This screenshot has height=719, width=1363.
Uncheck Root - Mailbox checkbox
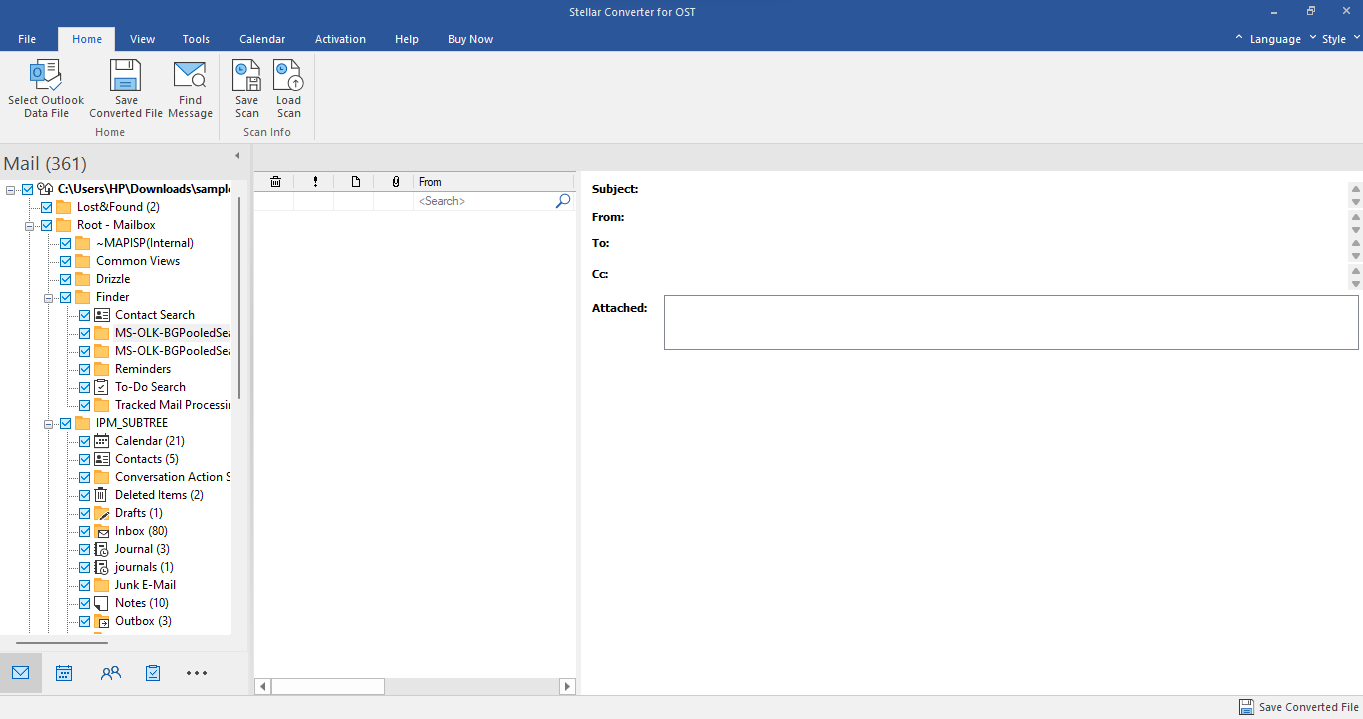tap(46, 225)
